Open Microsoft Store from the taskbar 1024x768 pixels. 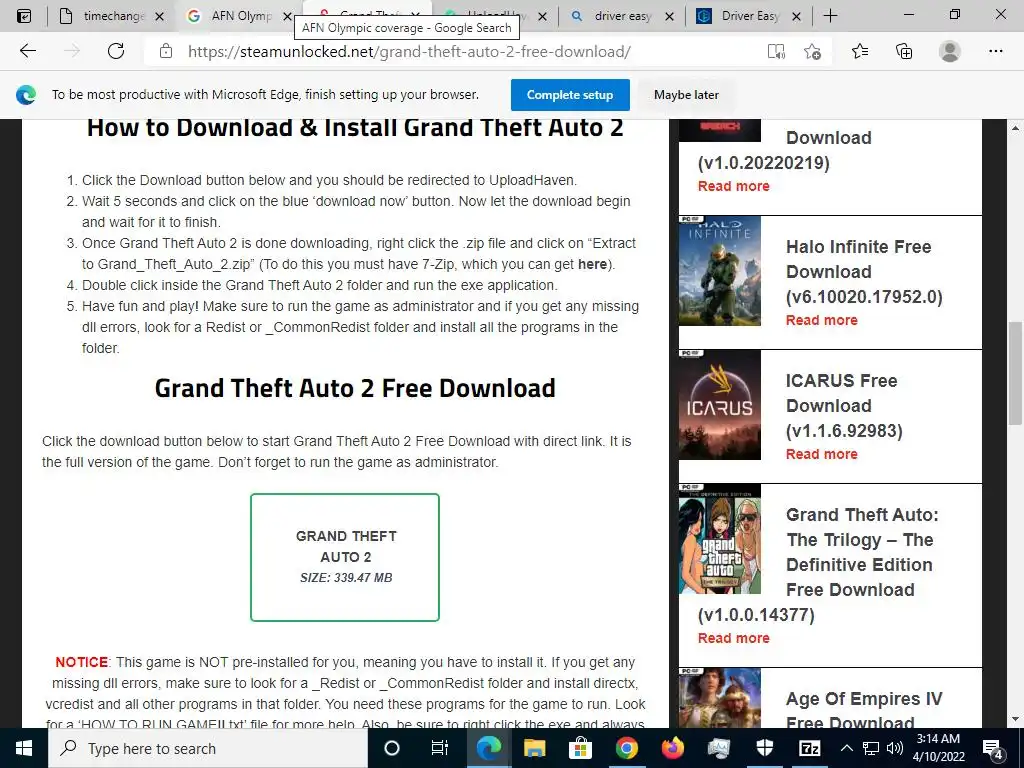(x=580, y=748)
